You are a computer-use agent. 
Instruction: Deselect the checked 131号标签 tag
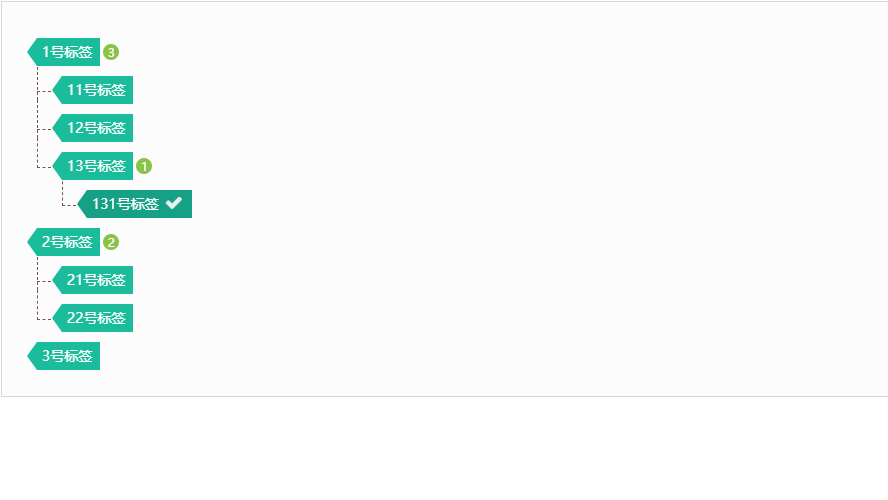(x=135, y=204)
